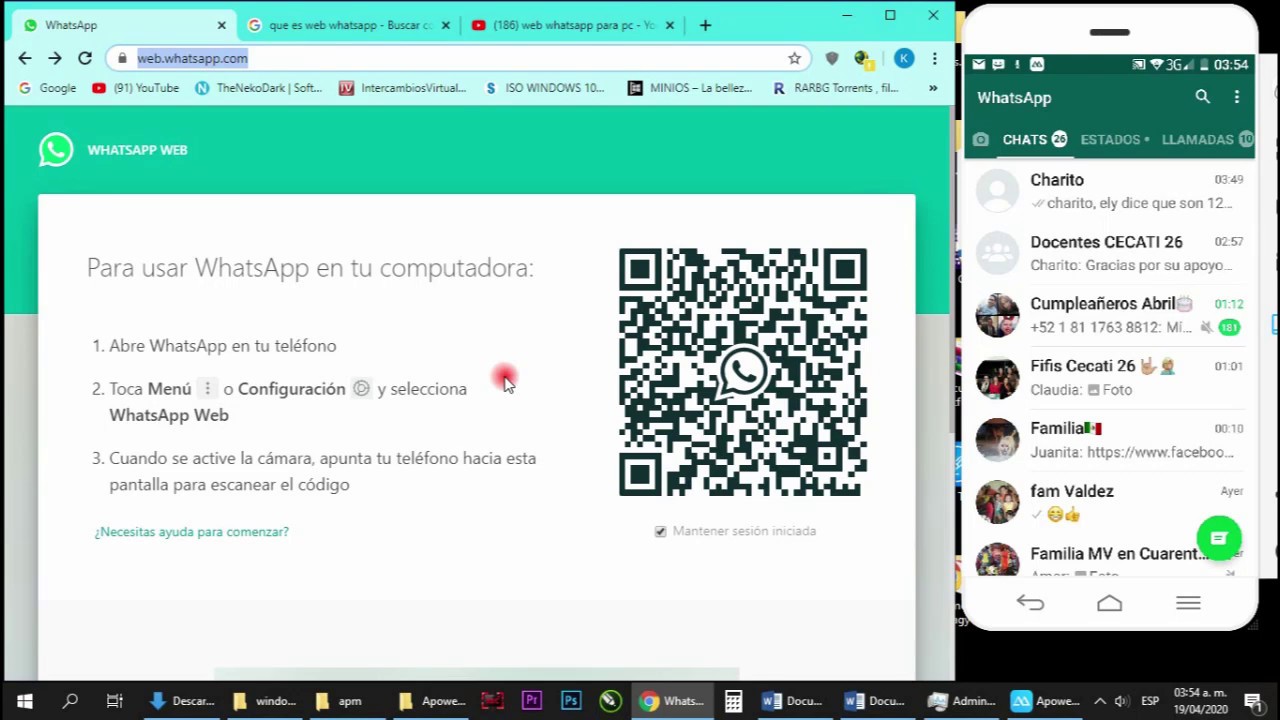
Task: Tap the Android home navigation button
Action: coord(1109,603)
